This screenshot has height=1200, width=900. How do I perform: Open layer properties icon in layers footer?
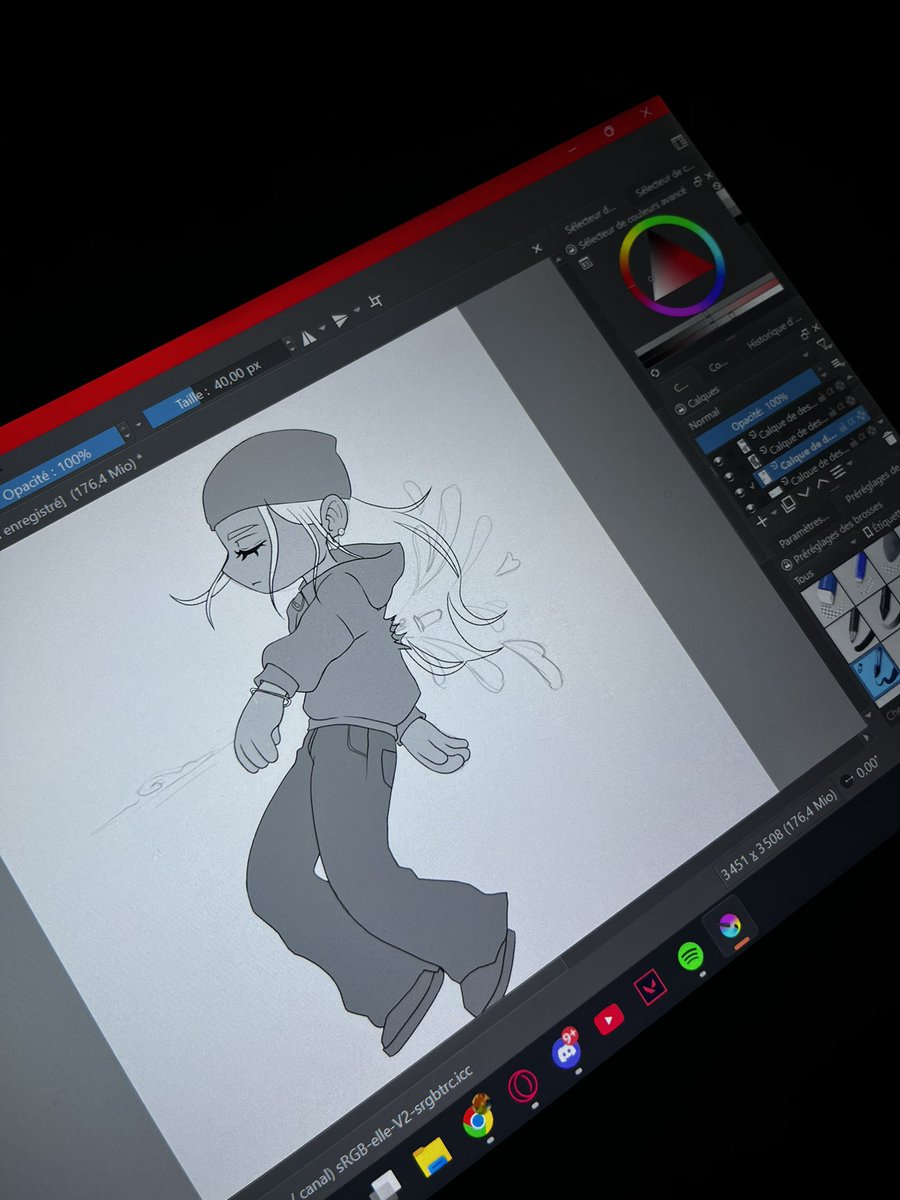838,472
